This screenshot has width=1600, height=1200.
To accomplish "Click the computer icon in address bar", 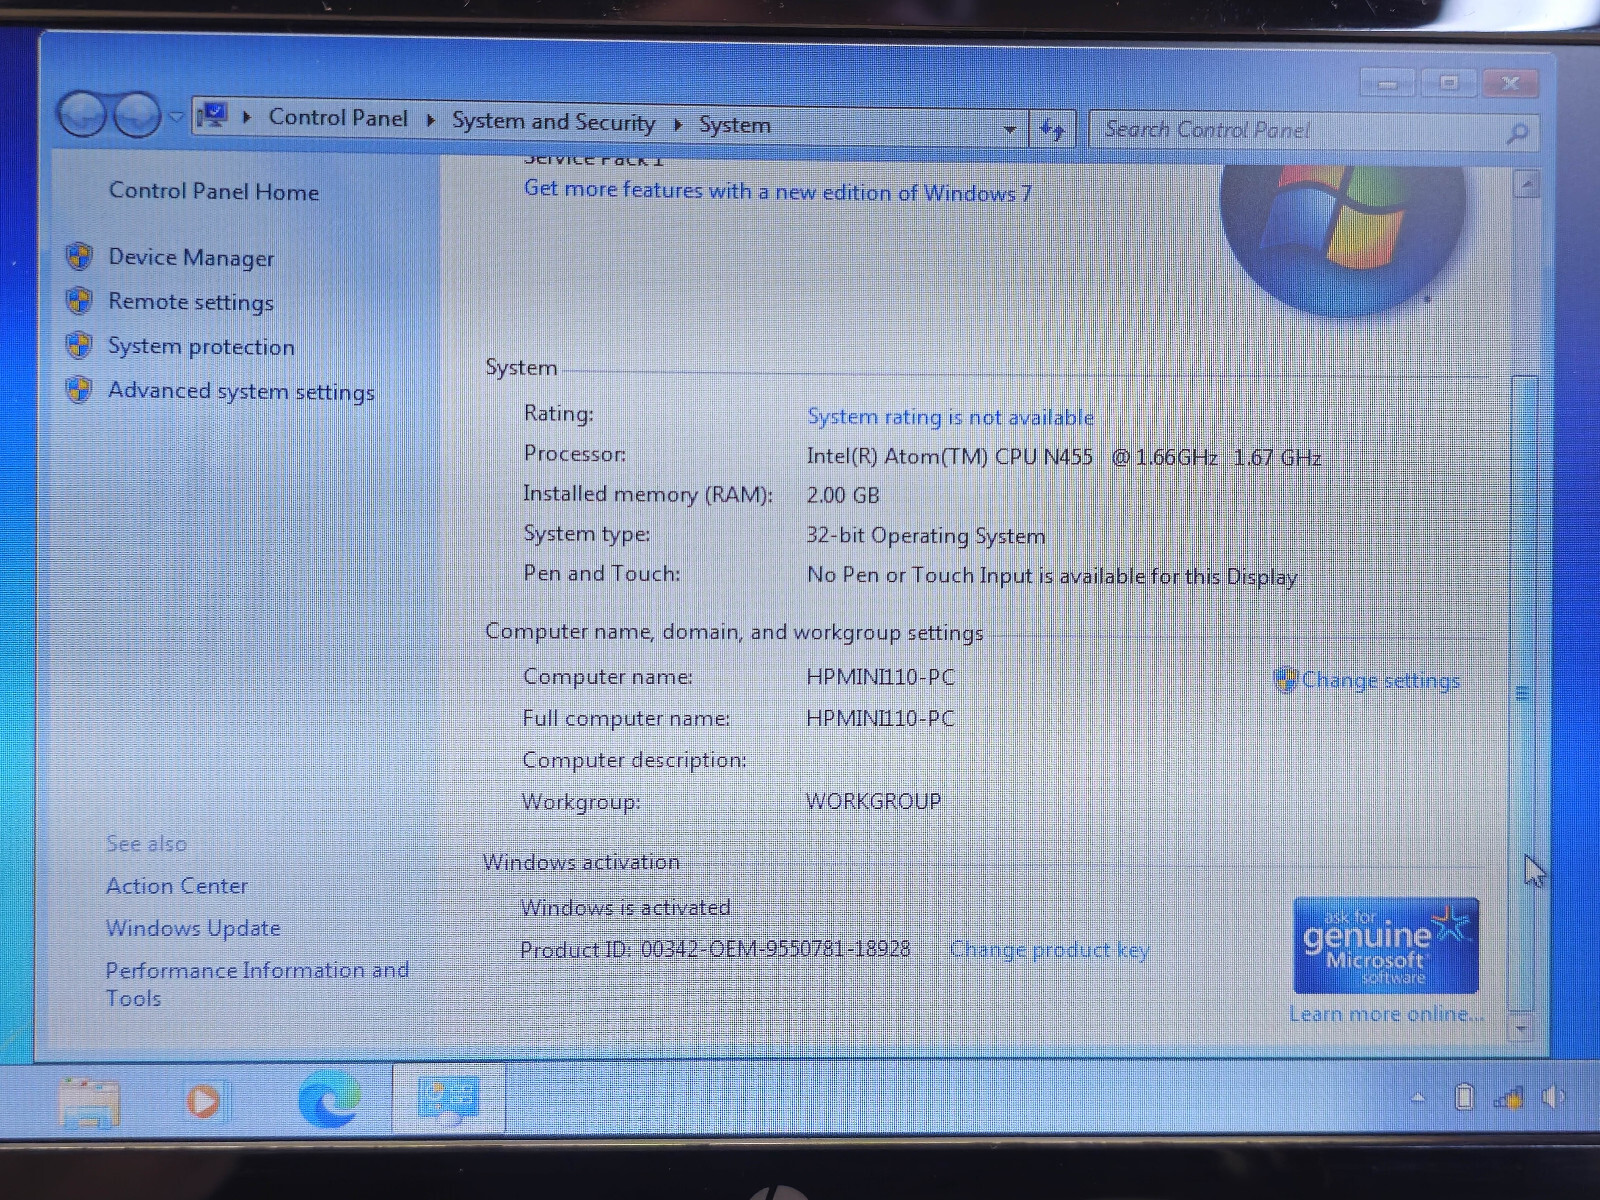I will click(x=213, y=117).
